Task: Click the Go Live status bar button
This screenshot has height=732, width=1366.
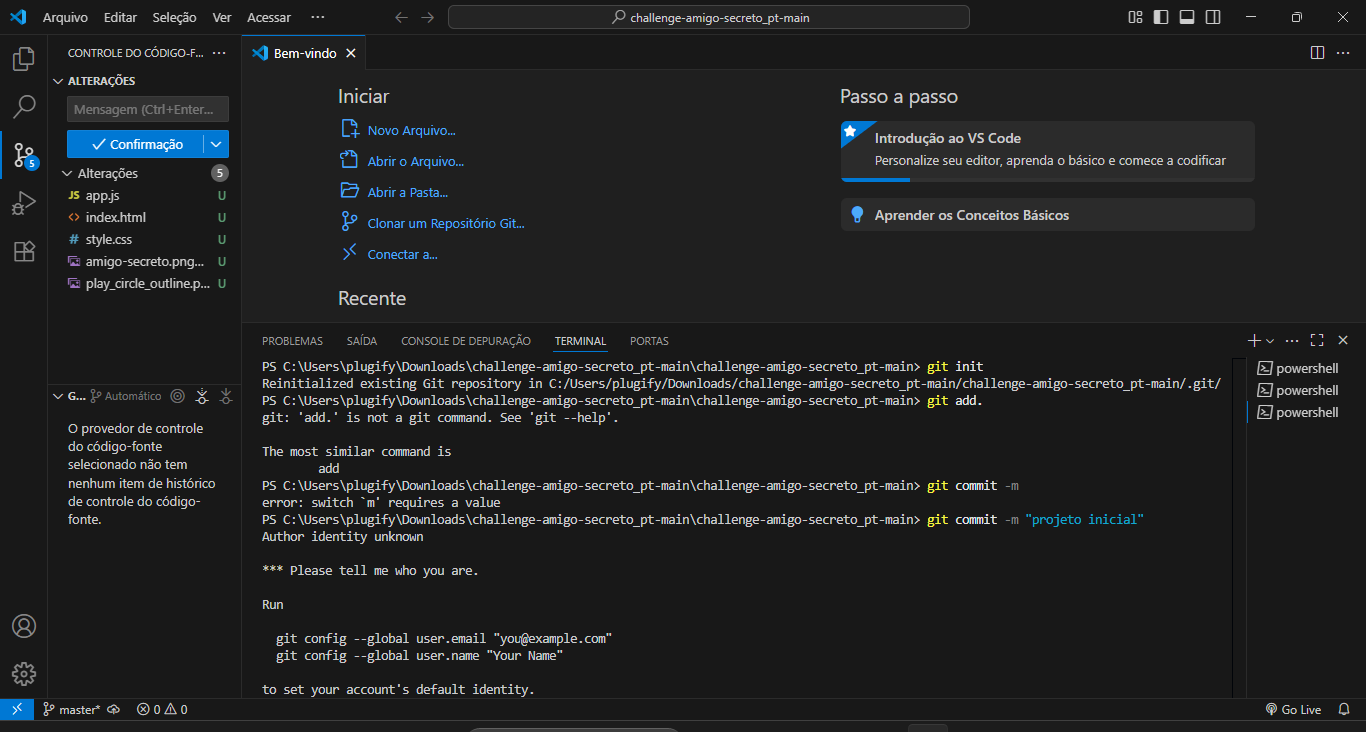Action: (1293, 710)
